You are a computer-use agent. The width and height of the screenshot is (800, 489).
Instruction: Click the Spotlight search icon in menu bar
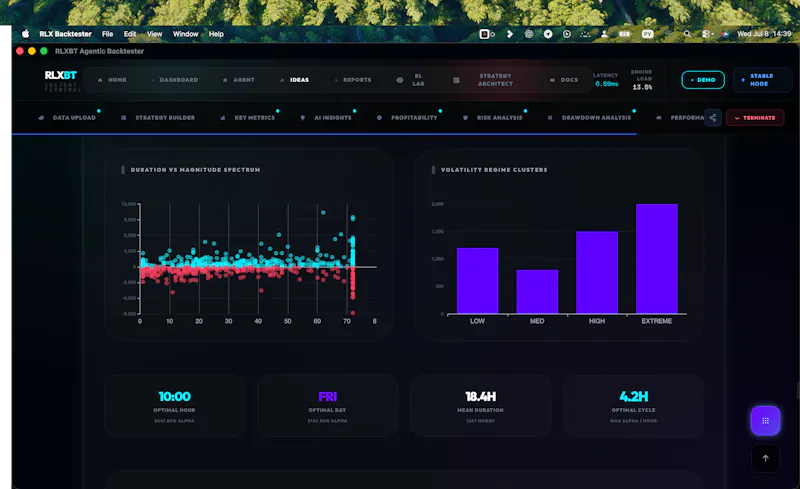click(687, 34)
